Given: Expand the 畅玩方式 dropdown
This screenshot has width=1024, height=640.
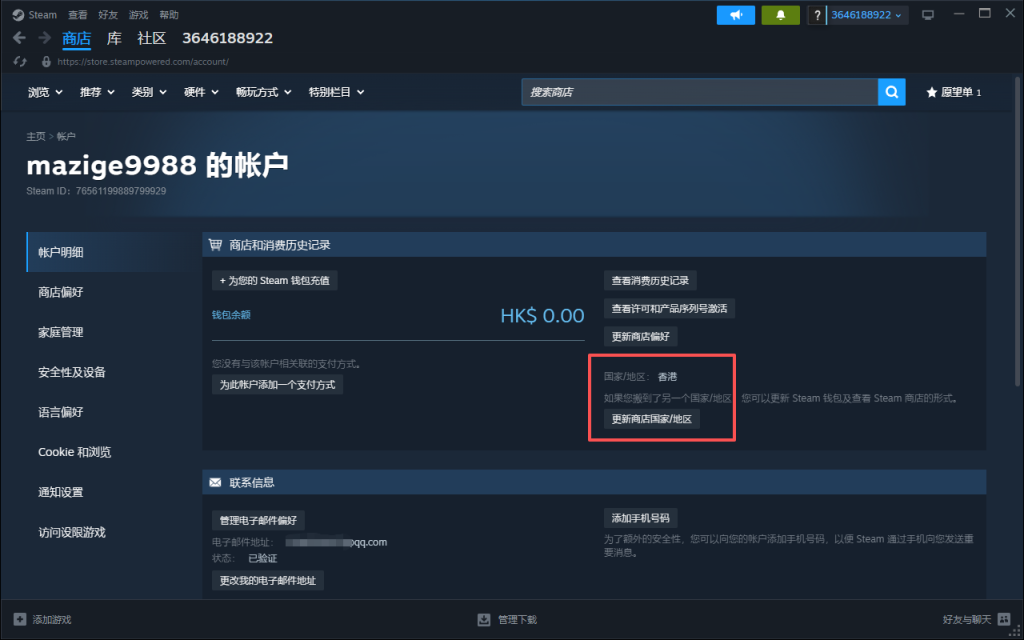Looking at the screenshot, I should (263, 92).
